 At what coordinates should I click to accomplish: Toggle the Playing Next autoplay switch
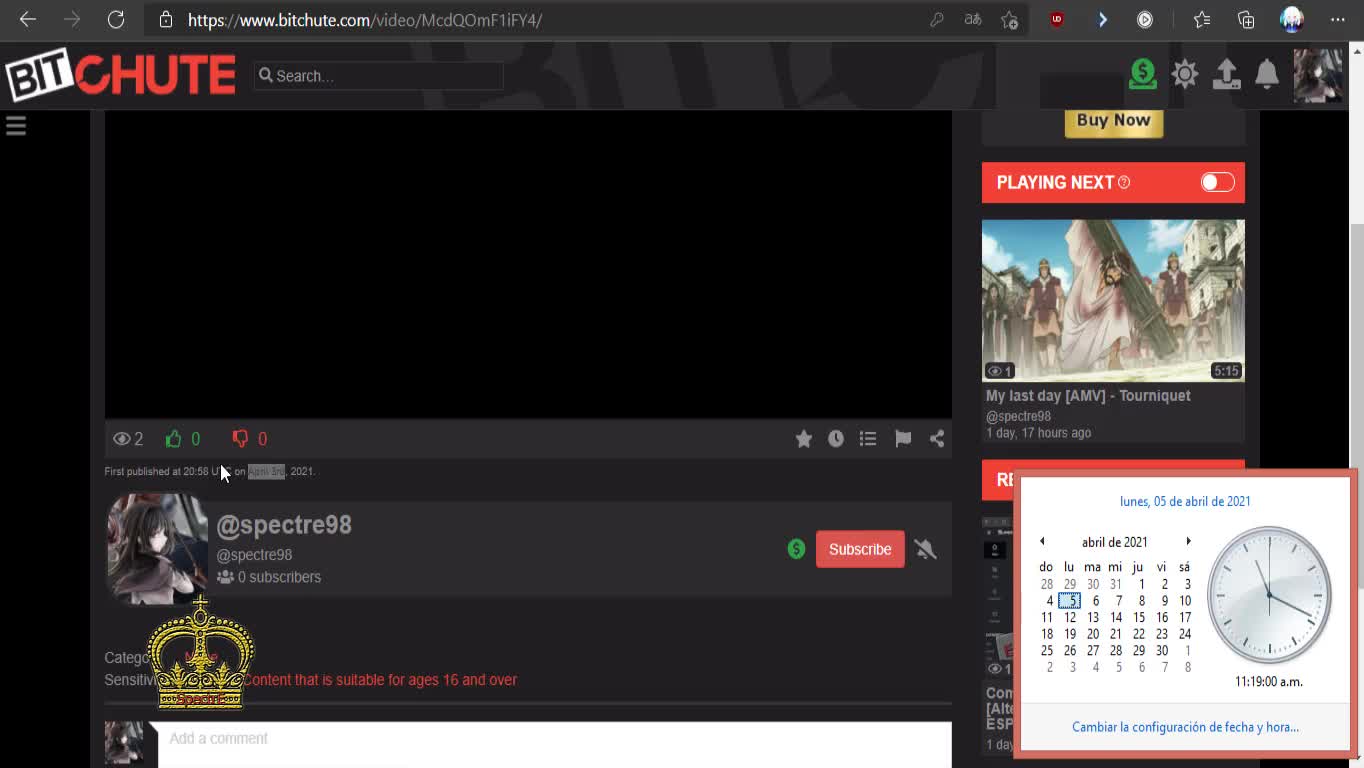[1217, 182]
